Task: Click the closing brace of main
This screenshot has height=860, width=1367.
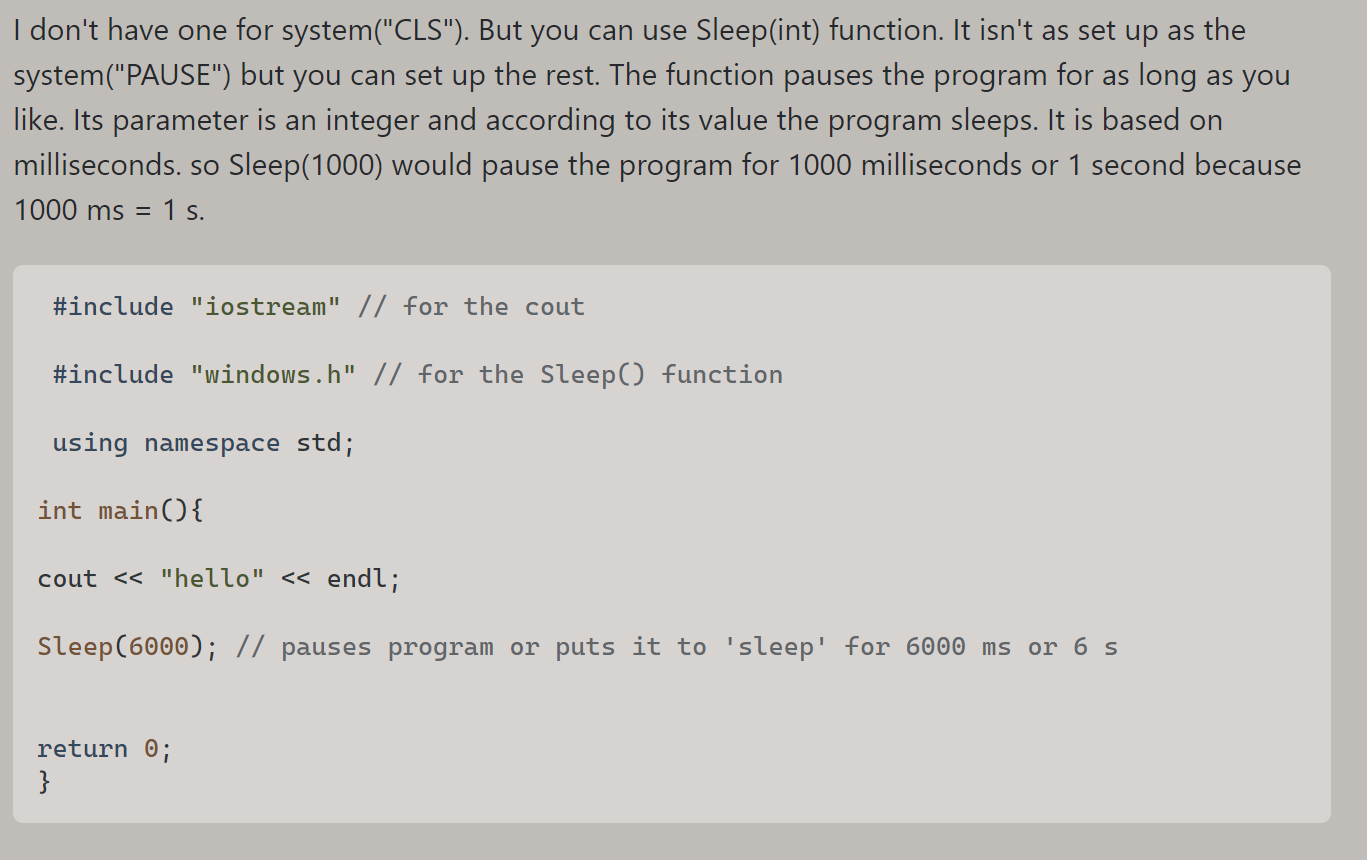Action: click(x=44, y=782)
